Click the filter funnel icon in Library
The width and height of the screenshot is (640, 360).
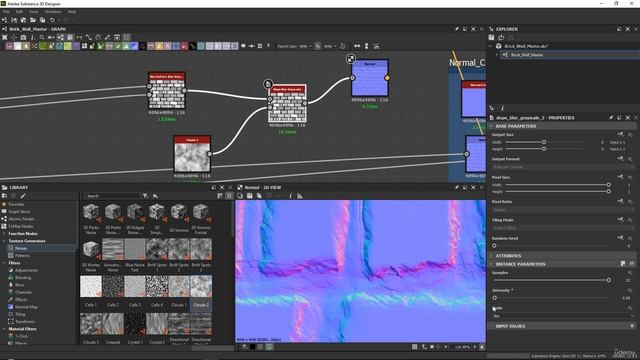tap(145, 196)
